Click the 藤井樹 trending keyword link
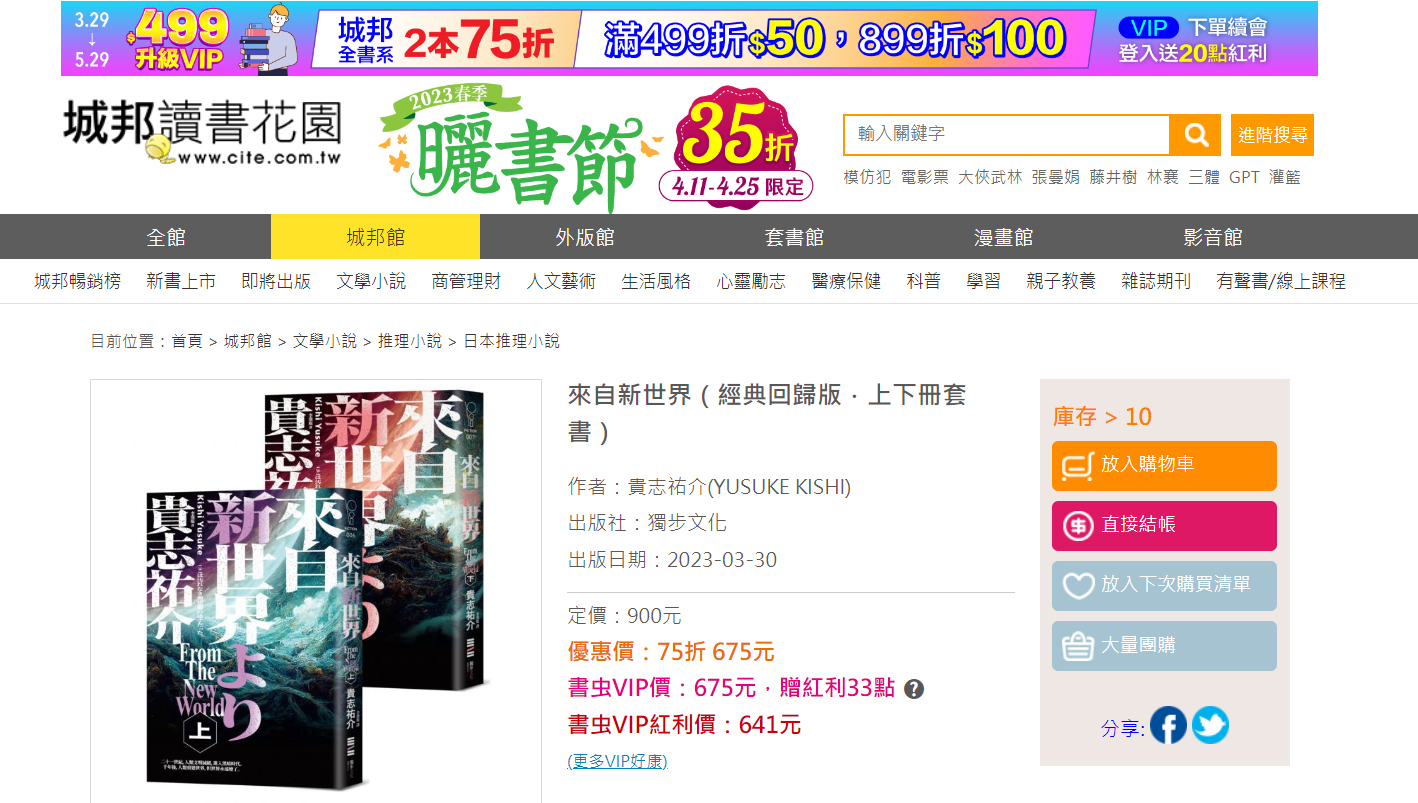Screen dimensions: 1418x803 (1113, 177)
